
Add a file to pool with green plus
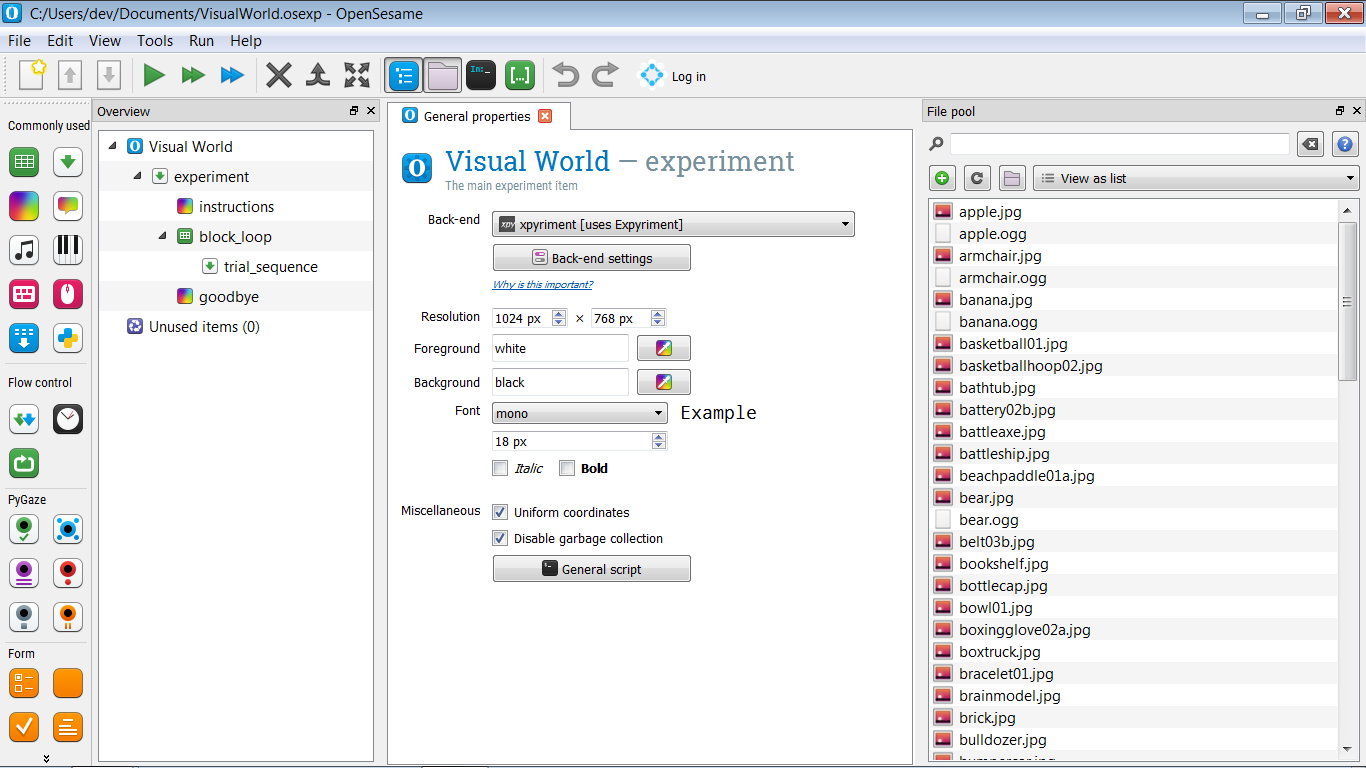coord(942,178)
